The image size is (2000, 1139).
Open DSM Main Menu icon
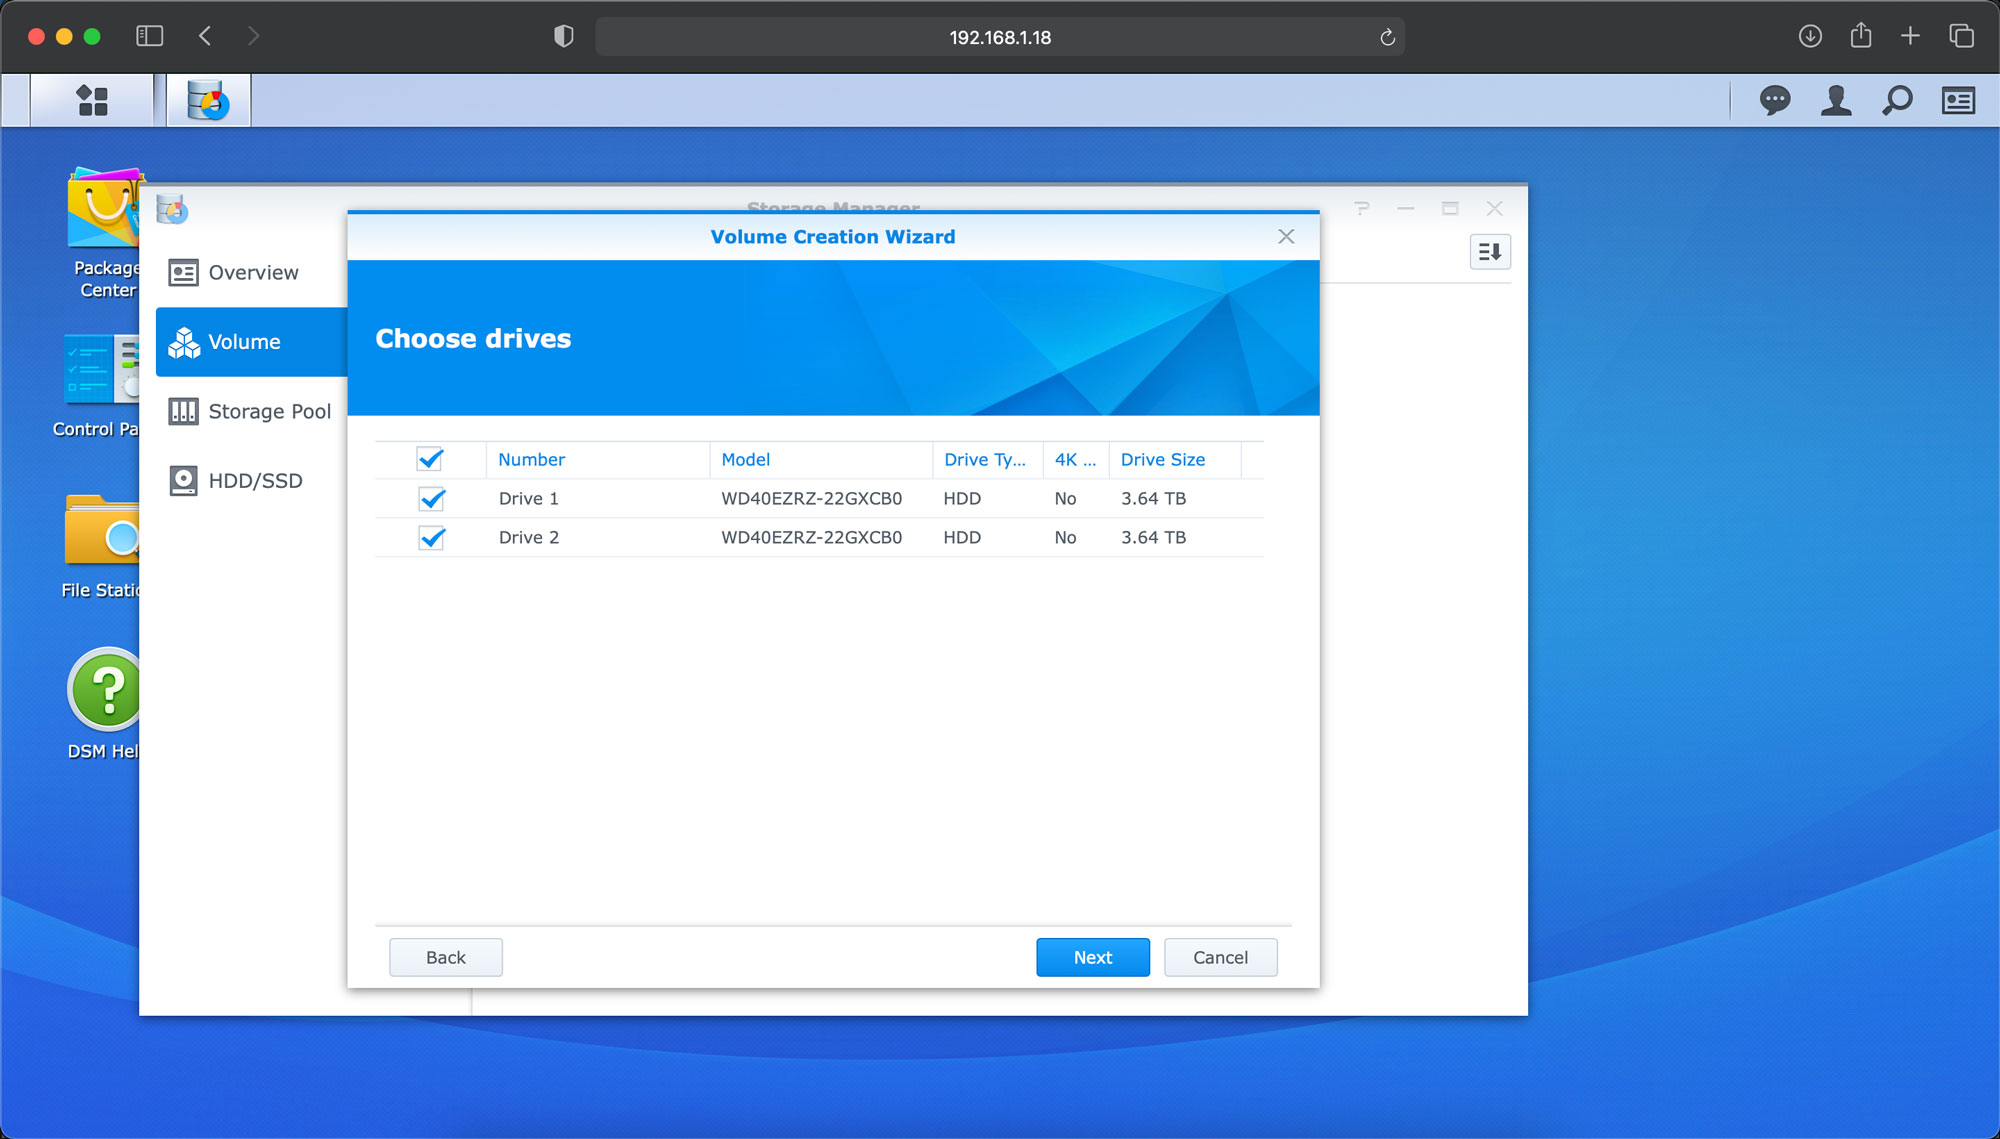tap(92, 100)
